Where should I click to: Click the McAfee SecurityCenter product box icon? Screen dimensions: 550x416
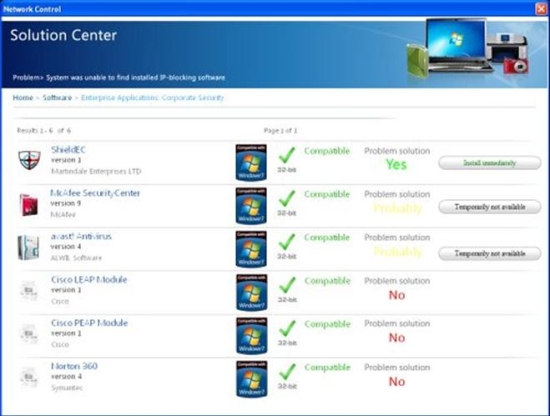(x=29, y=205)
